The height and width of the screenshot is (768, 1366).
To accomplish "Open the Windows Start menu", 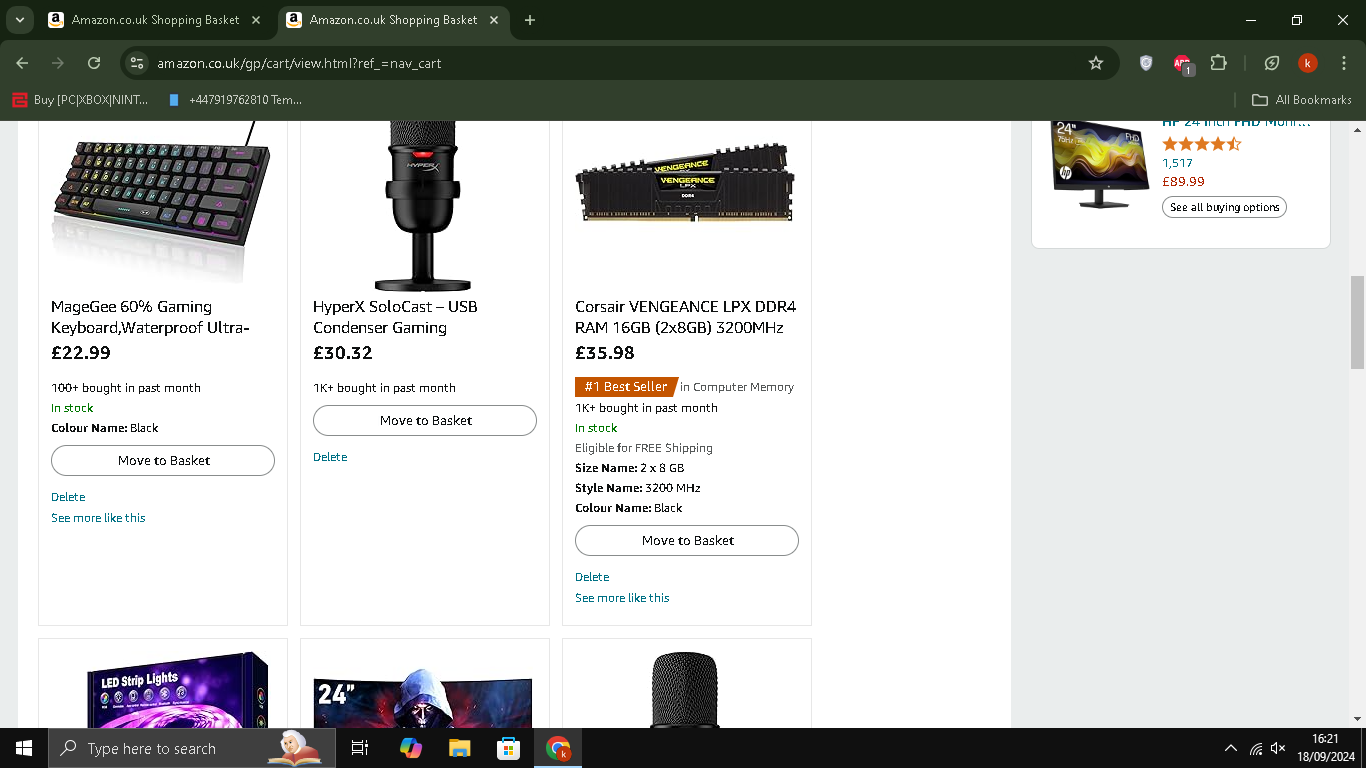I will [23, 748].
